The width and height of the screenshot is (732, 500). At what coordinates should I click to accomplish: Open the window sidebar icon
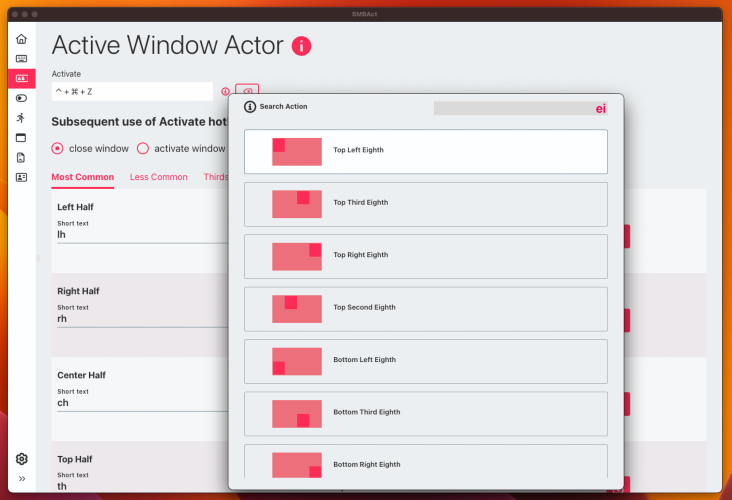pos(21,138)
